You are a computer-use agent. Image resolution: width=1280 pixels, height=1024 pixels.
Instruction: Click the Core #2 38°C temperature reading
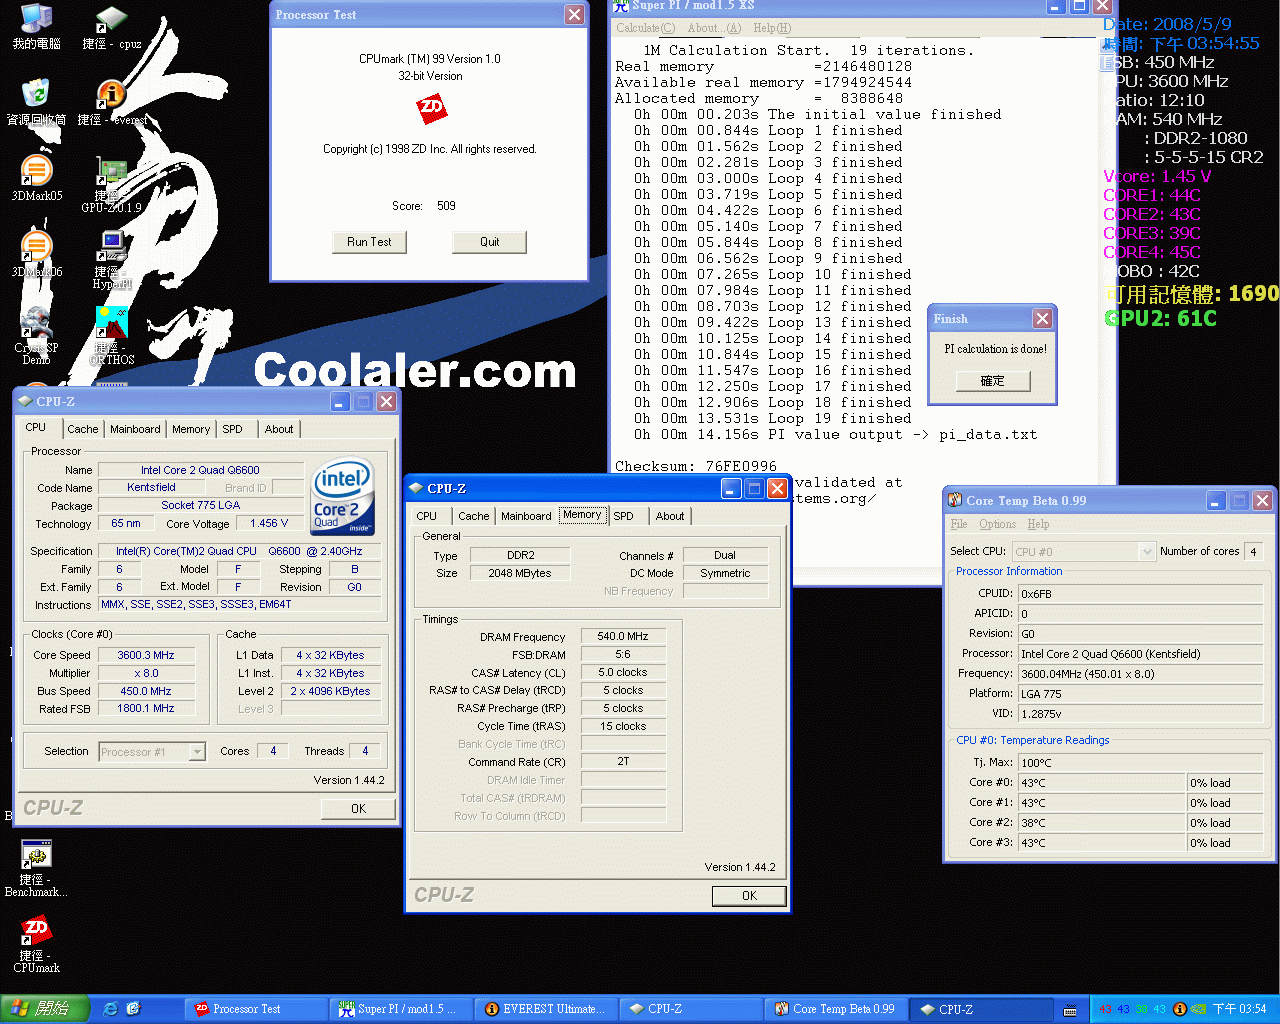(1101, 823)
